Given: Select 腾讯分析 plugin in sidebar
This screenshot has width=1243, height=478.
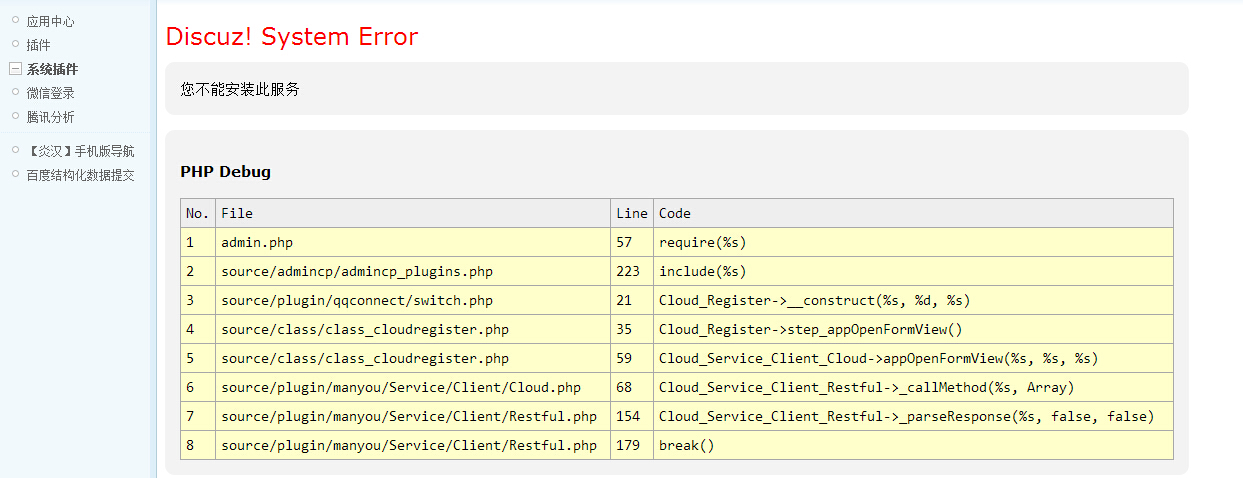Looking at the screenshot, I should [50, 117].
